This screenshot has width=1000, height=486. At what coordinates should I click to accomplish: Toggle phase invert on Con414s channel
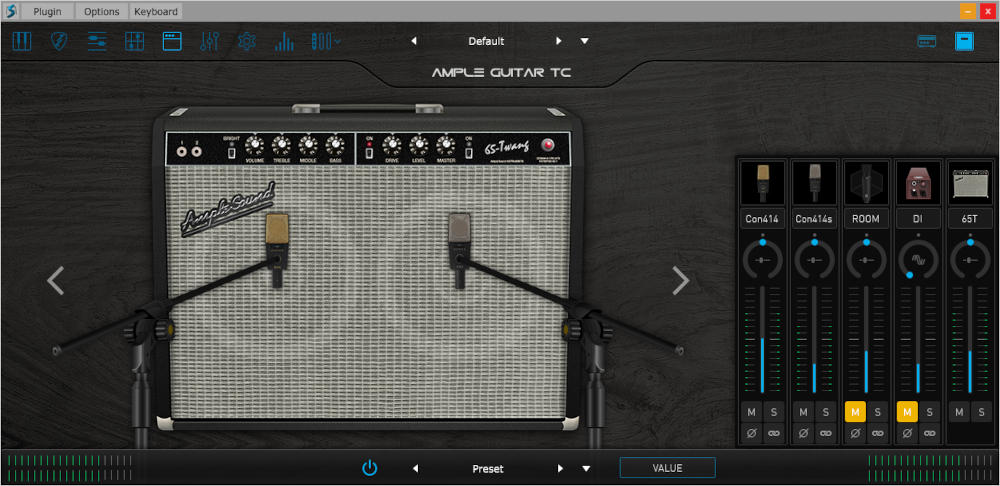point(804,433)
